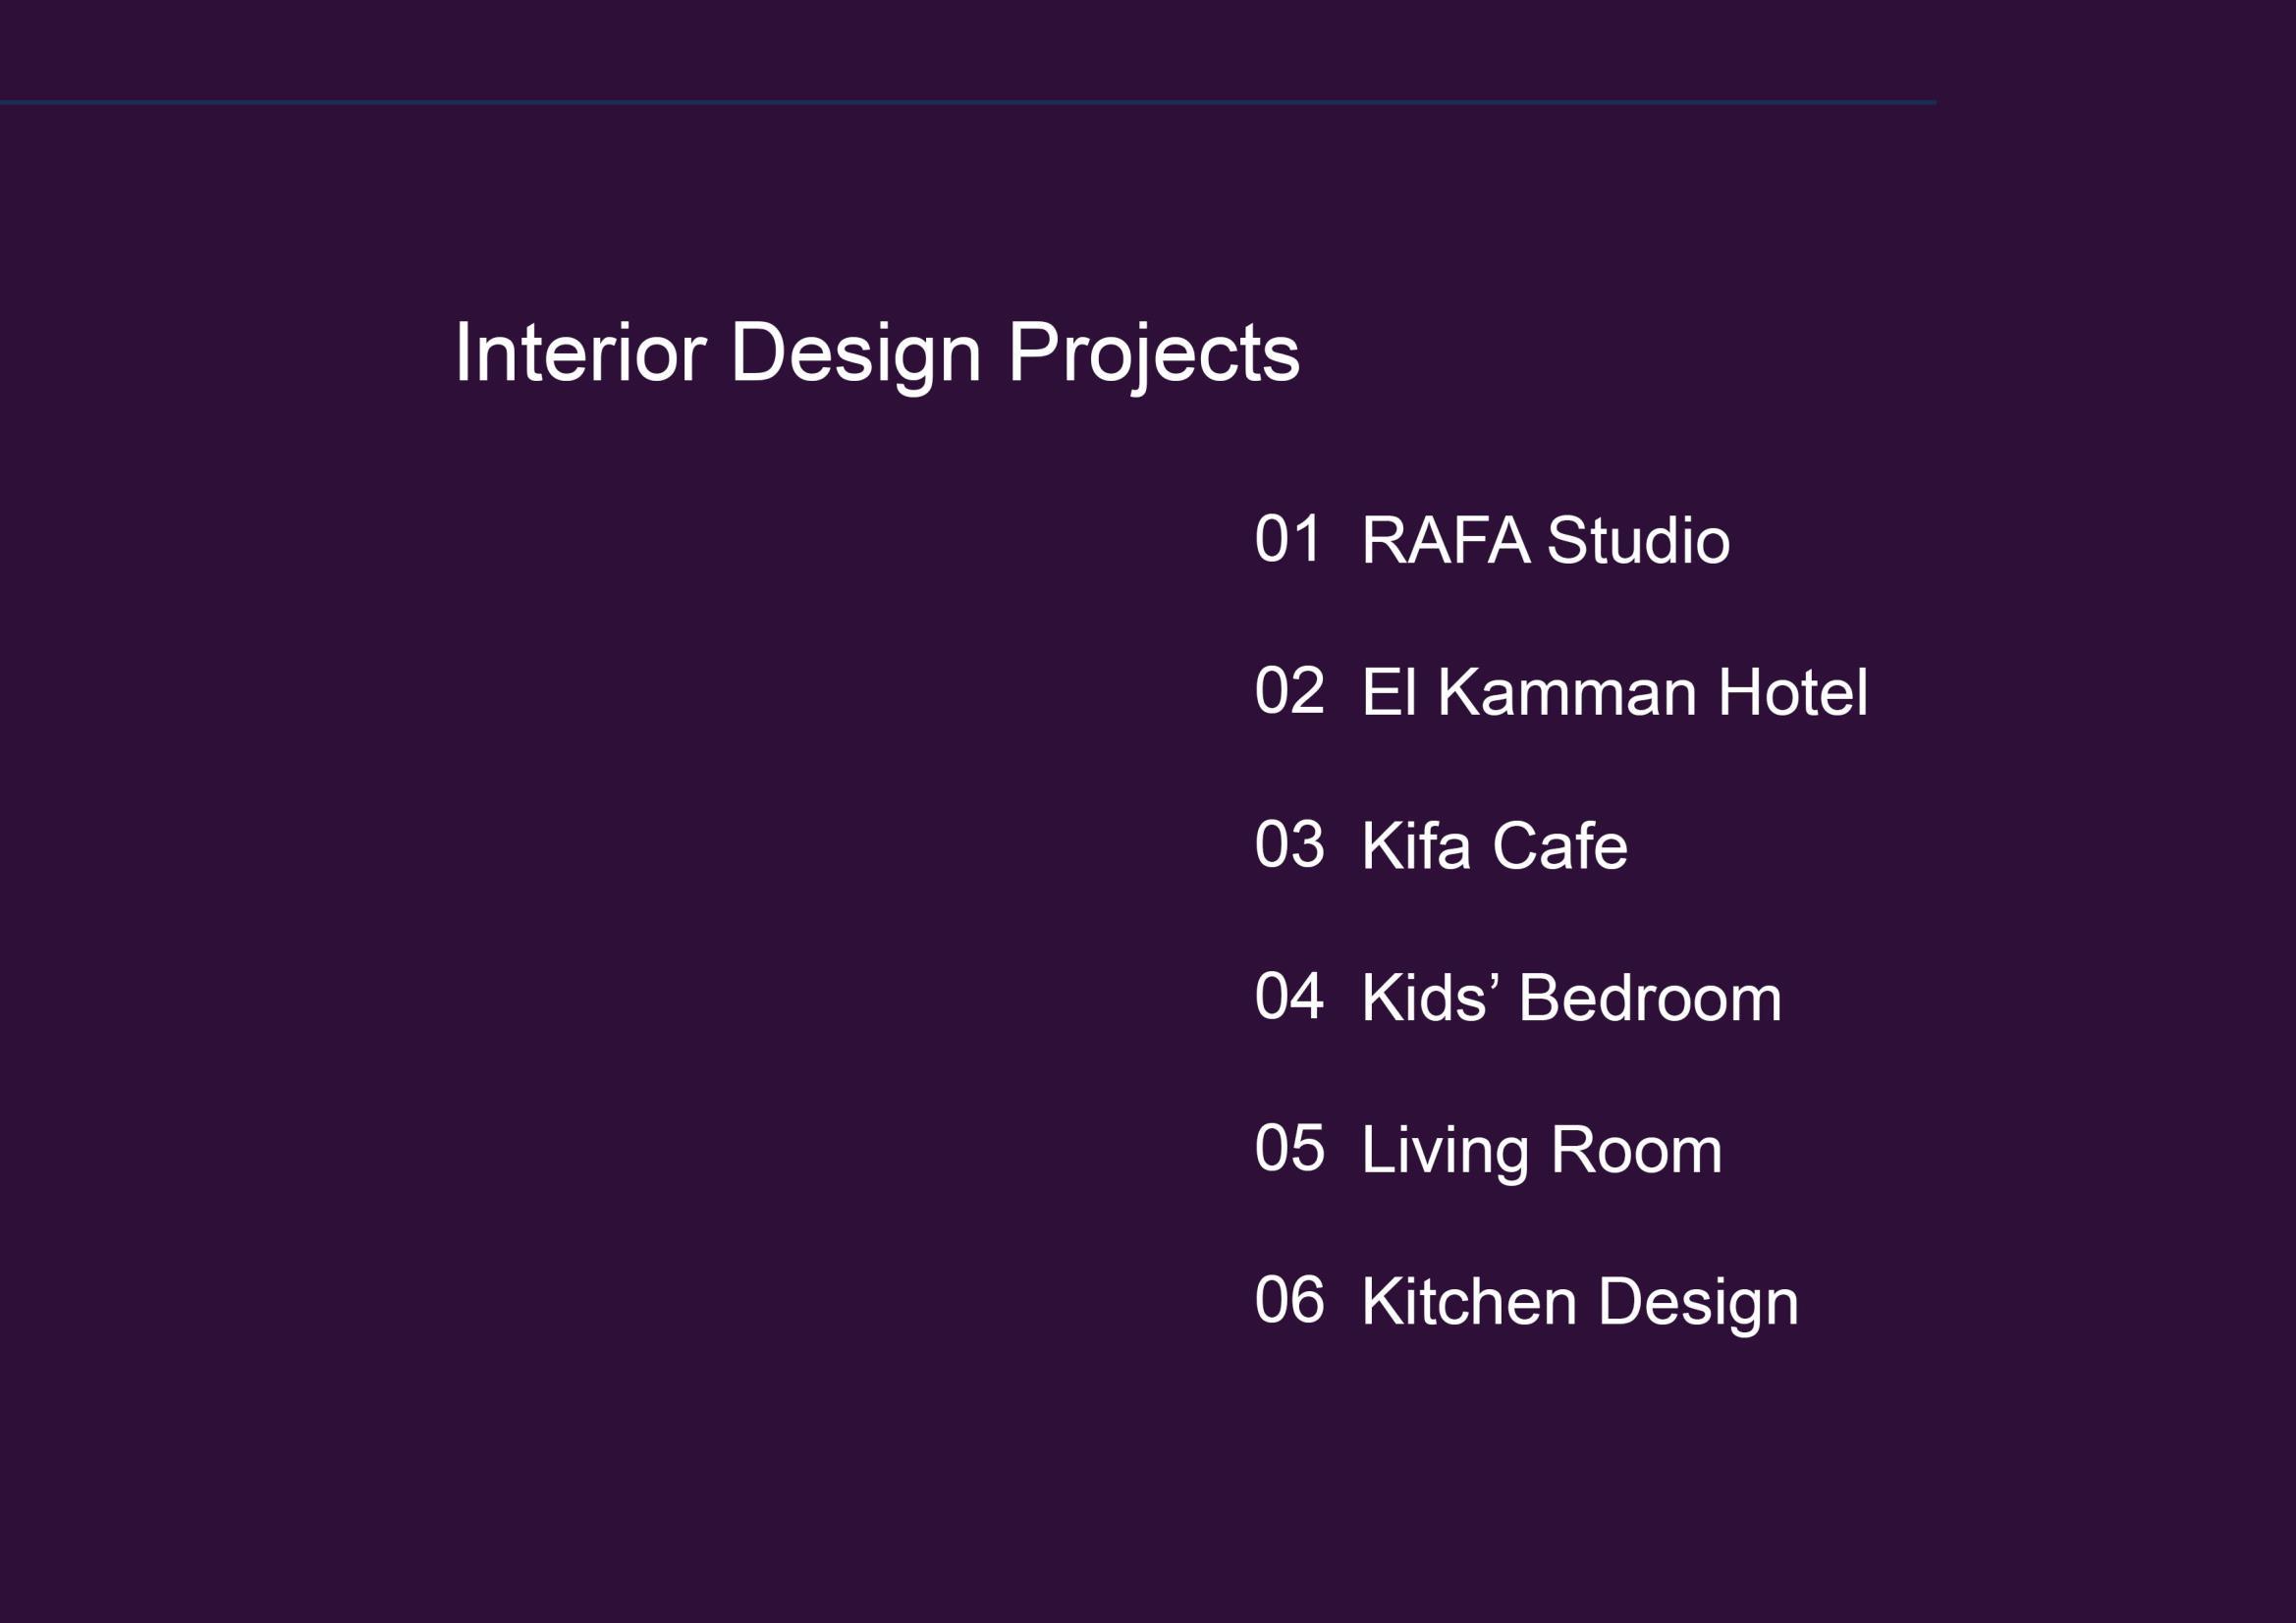Open the RAFA Studio project entry
The image size is (2296, 1623).
(x=1545, y=541)
